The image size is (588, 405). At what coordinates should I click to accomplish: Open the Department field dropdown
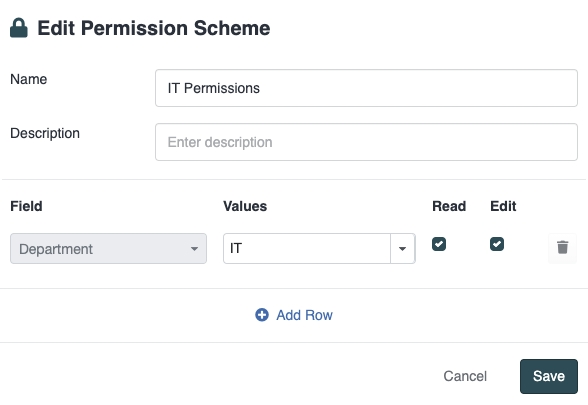pos(108,249)
